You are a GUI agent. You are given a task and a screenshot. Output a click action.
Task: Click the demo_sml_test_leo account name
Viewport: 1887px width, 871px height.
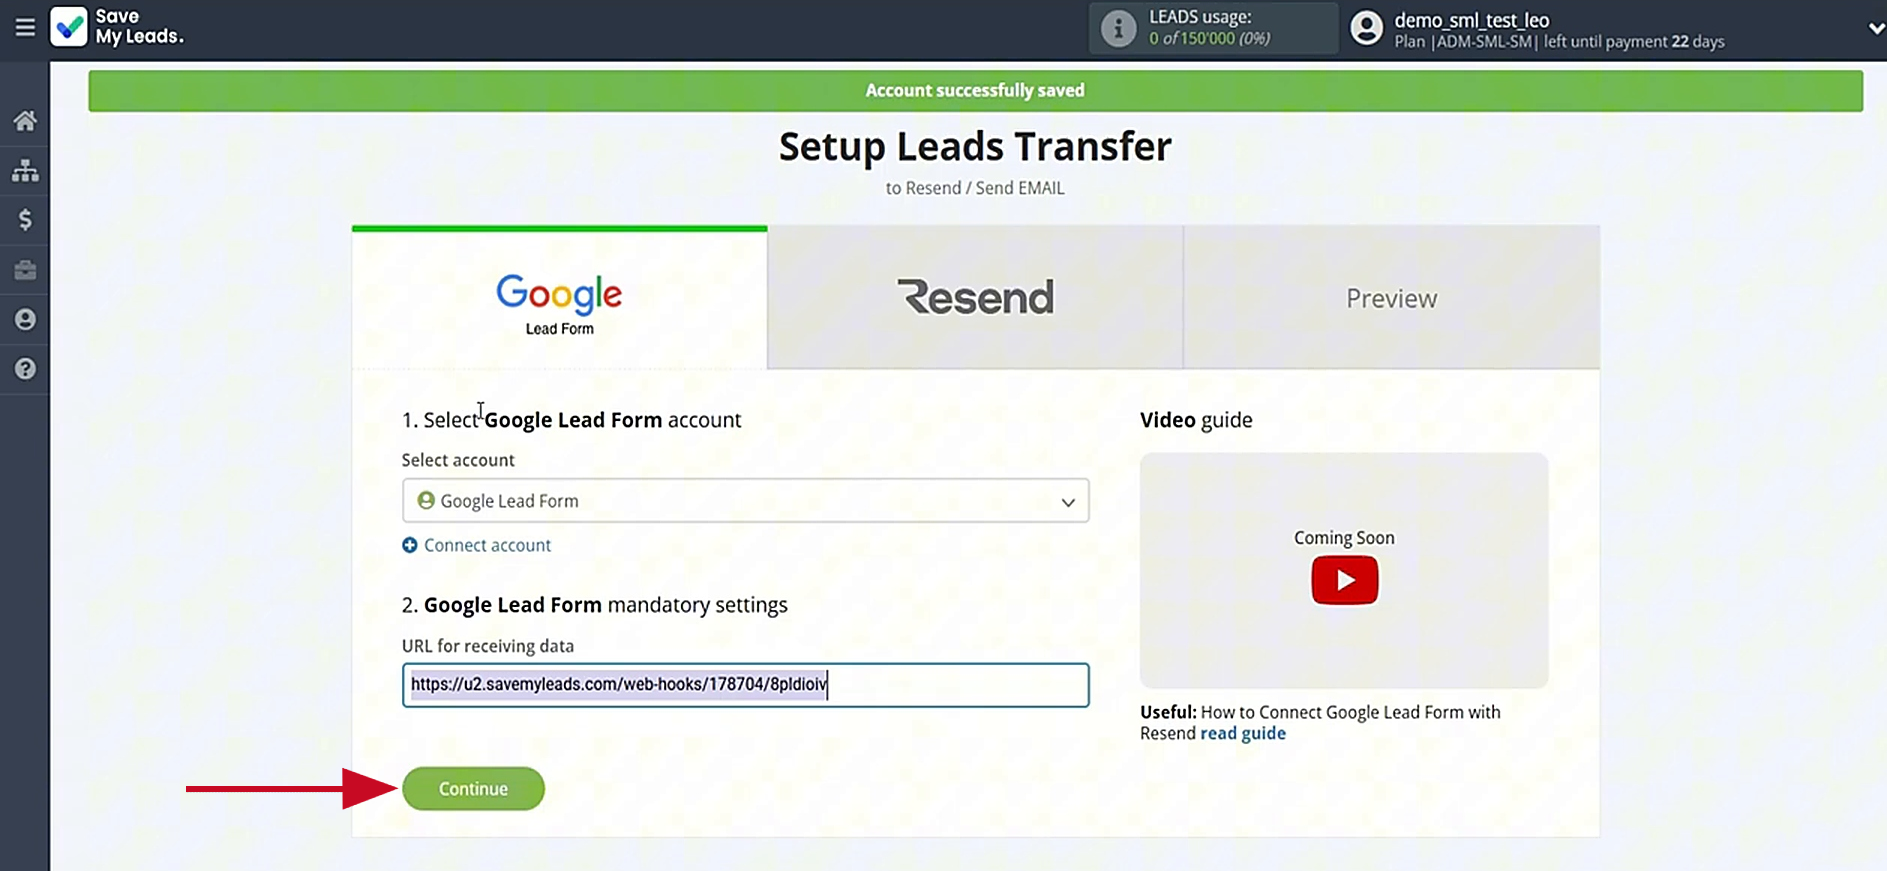tap(1471, 20)
